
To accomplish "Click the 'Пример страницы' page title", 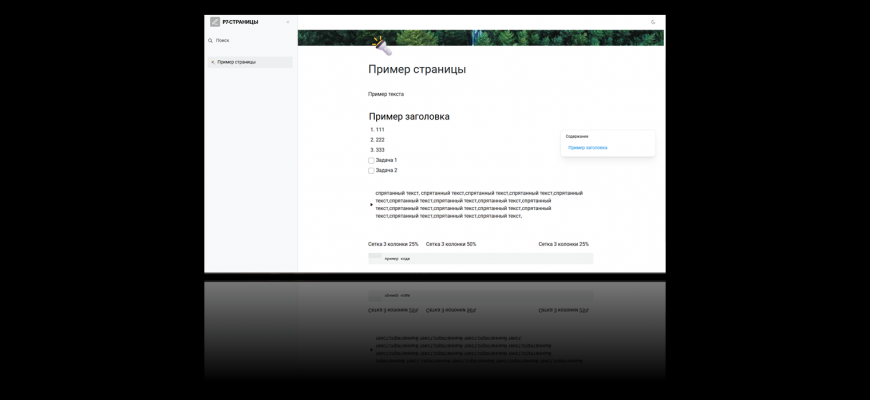I will pos(417,69).
